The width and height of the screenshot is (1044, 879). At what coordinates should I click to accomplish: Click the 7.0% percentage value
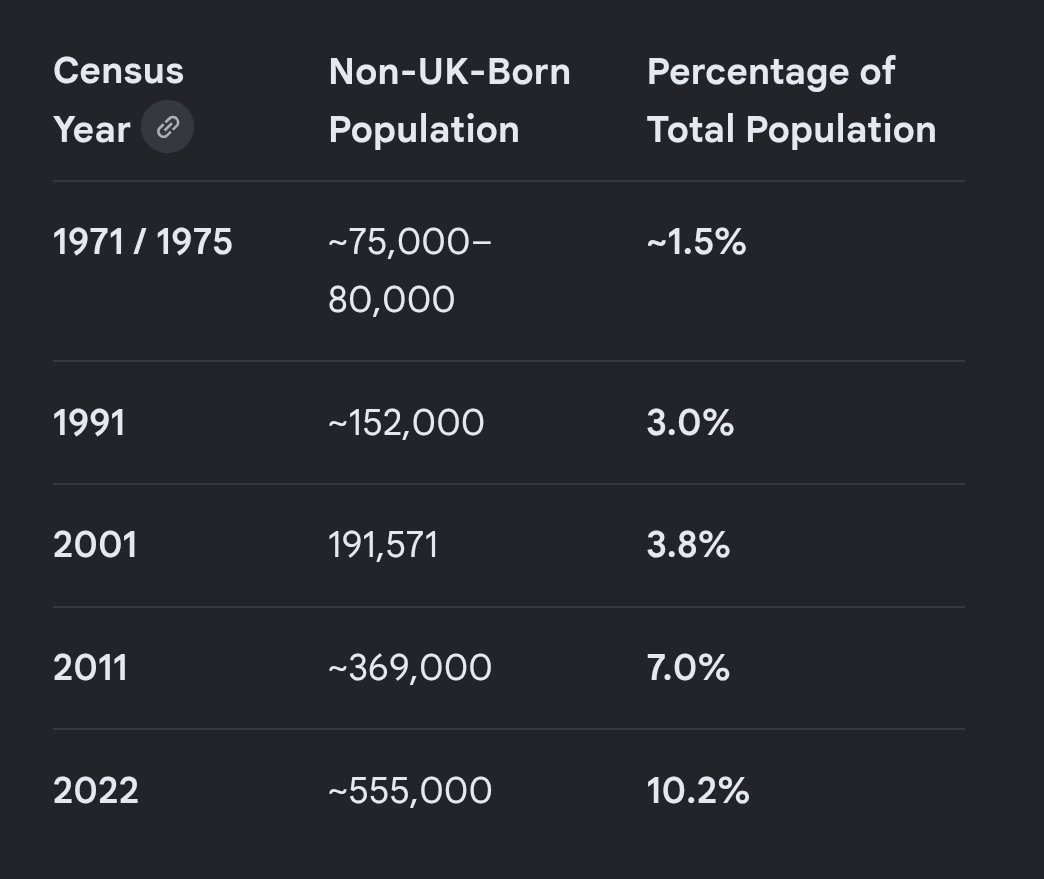[688, 667]
